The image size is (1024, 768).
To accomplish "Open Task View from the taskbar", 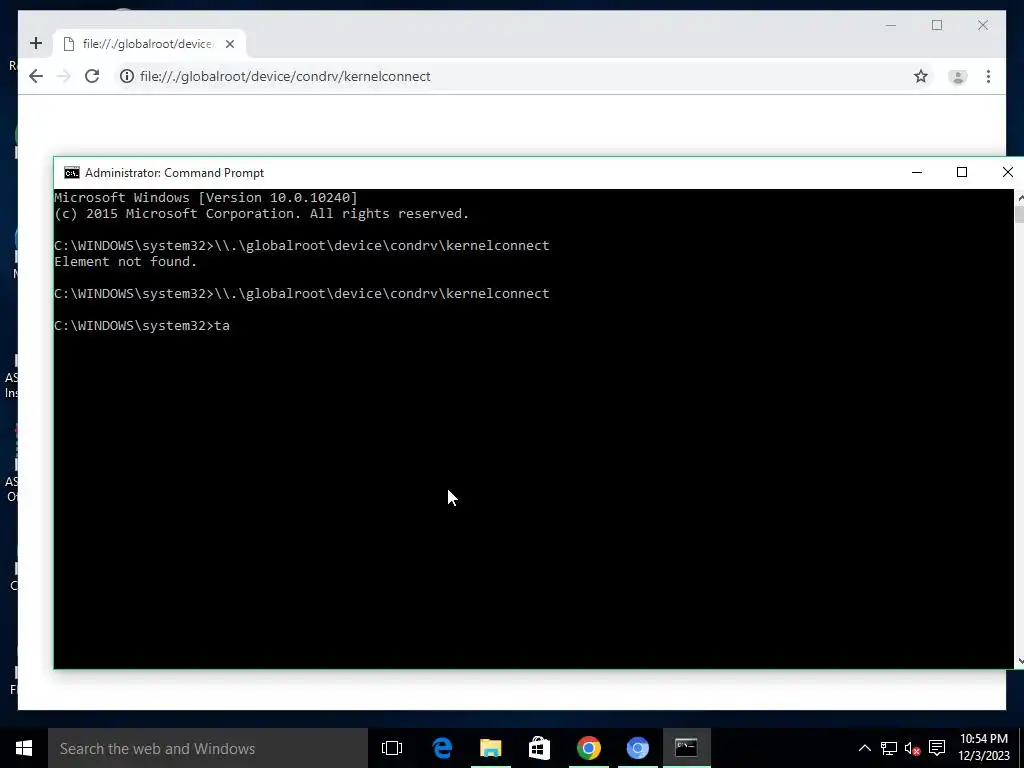I will [x=392, y=748].
